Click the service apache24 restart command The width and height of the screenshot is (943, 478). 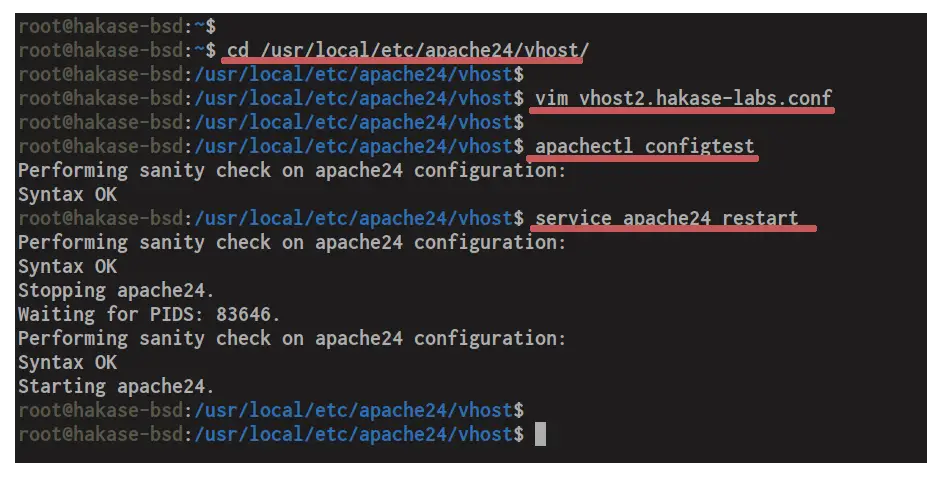click(x=666, y=218)
